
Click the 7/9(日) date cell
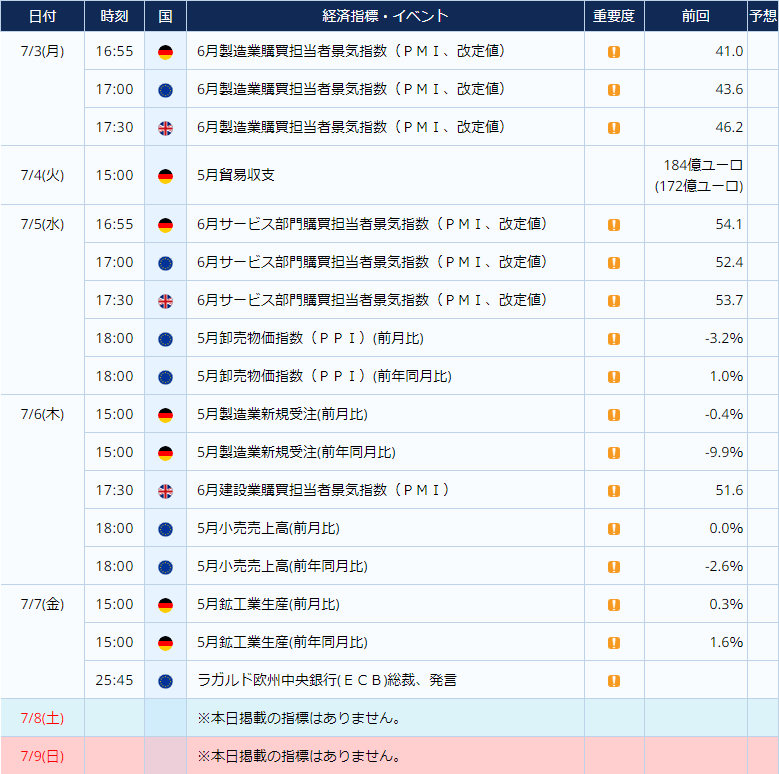point(42,756)
